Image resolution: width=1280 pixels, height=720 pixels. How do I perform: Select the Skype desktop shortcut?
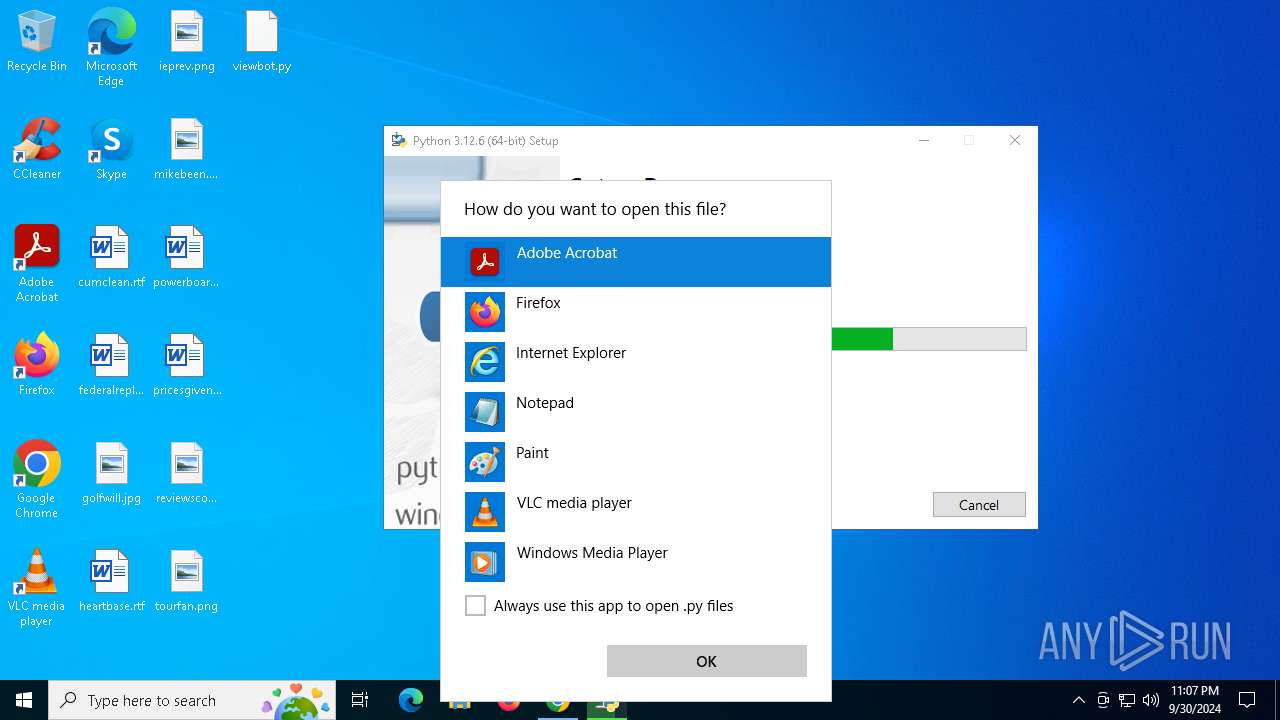click(111, 150)
